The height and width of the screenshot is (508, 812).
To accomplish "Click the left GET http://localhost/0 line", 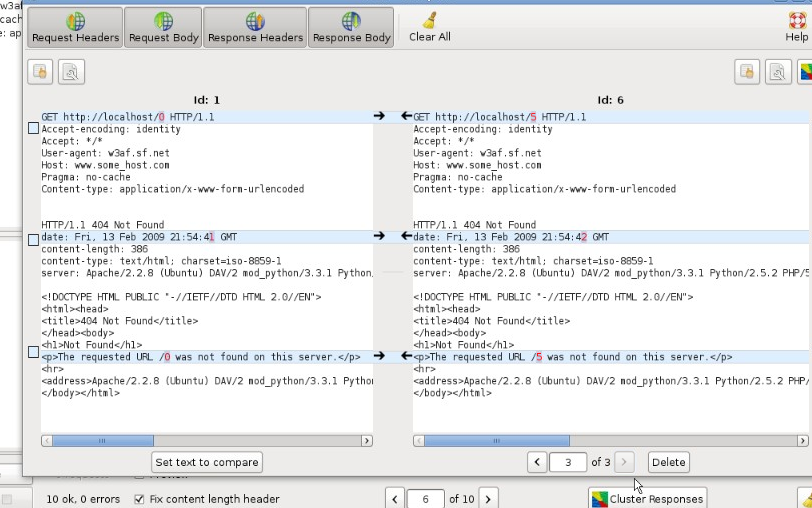I will pos(127,117).
